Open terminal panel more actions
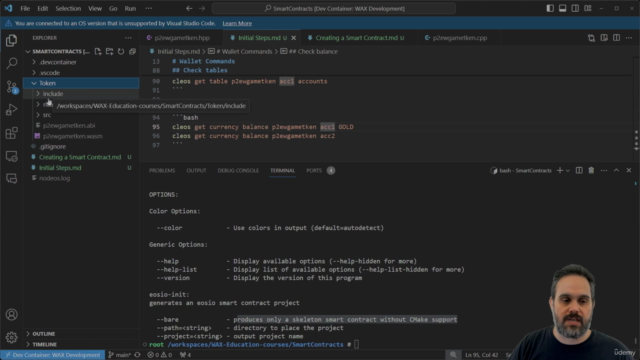This screenshot has height=360, width=640. coord(604,170)
